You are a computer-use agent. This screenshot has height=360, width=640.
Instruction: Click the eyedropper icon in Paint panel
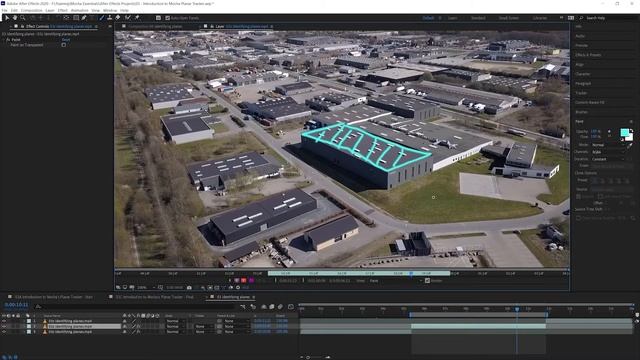click(629, 145)
